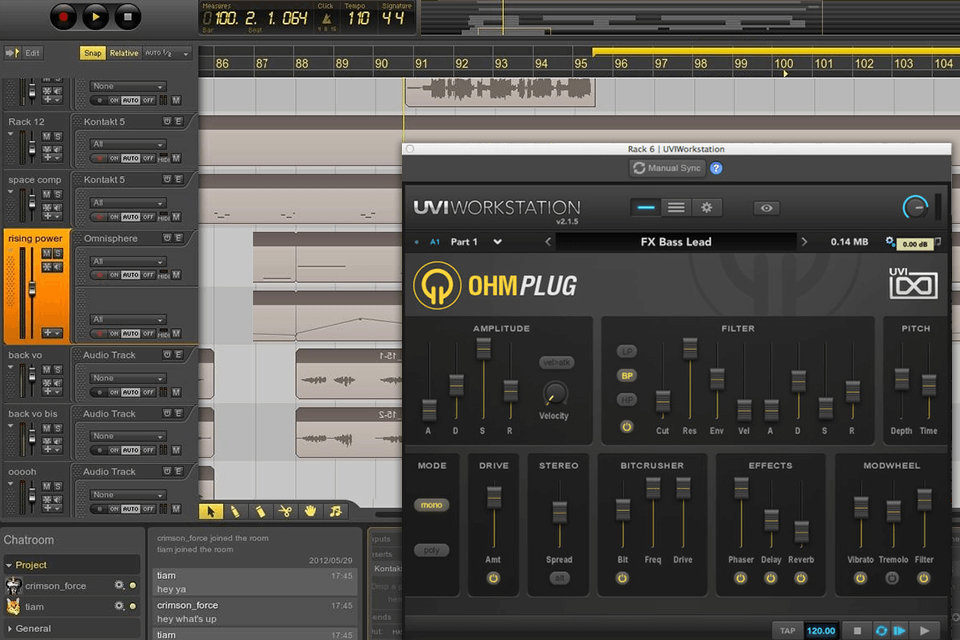
Task: Expand the Rack 12 track triangle
Action: coord(10,134)
